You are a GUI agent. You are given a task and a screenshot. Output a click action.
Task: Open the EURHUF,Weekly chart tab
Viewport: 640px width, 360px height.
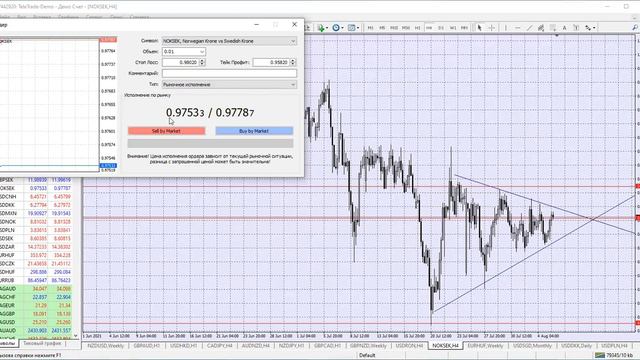pos(485,346)
